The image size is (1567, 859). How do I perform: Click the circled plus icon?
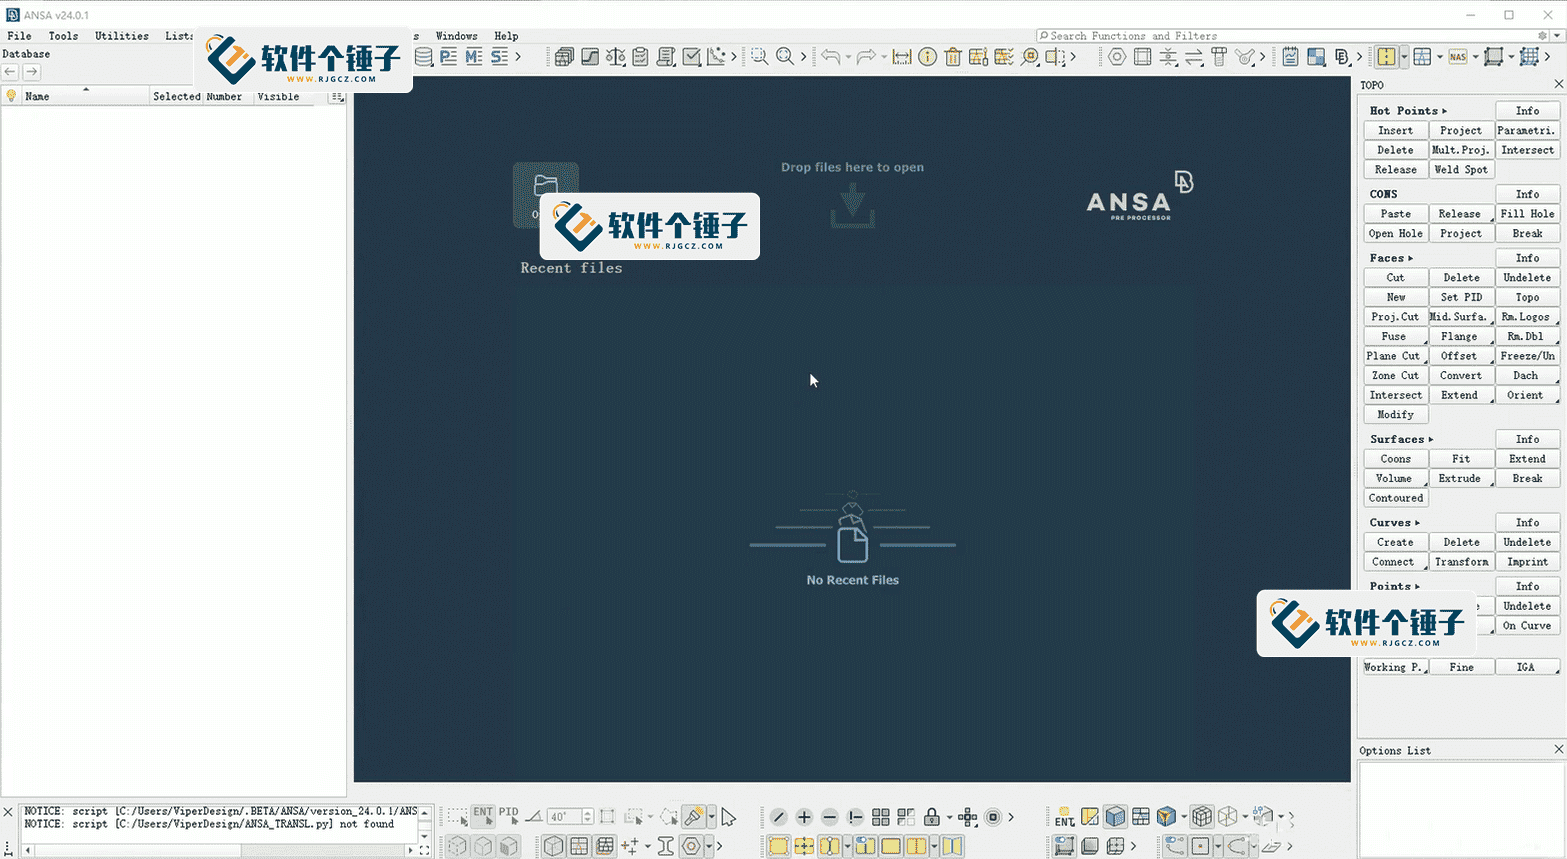click(x=804, y=817)
